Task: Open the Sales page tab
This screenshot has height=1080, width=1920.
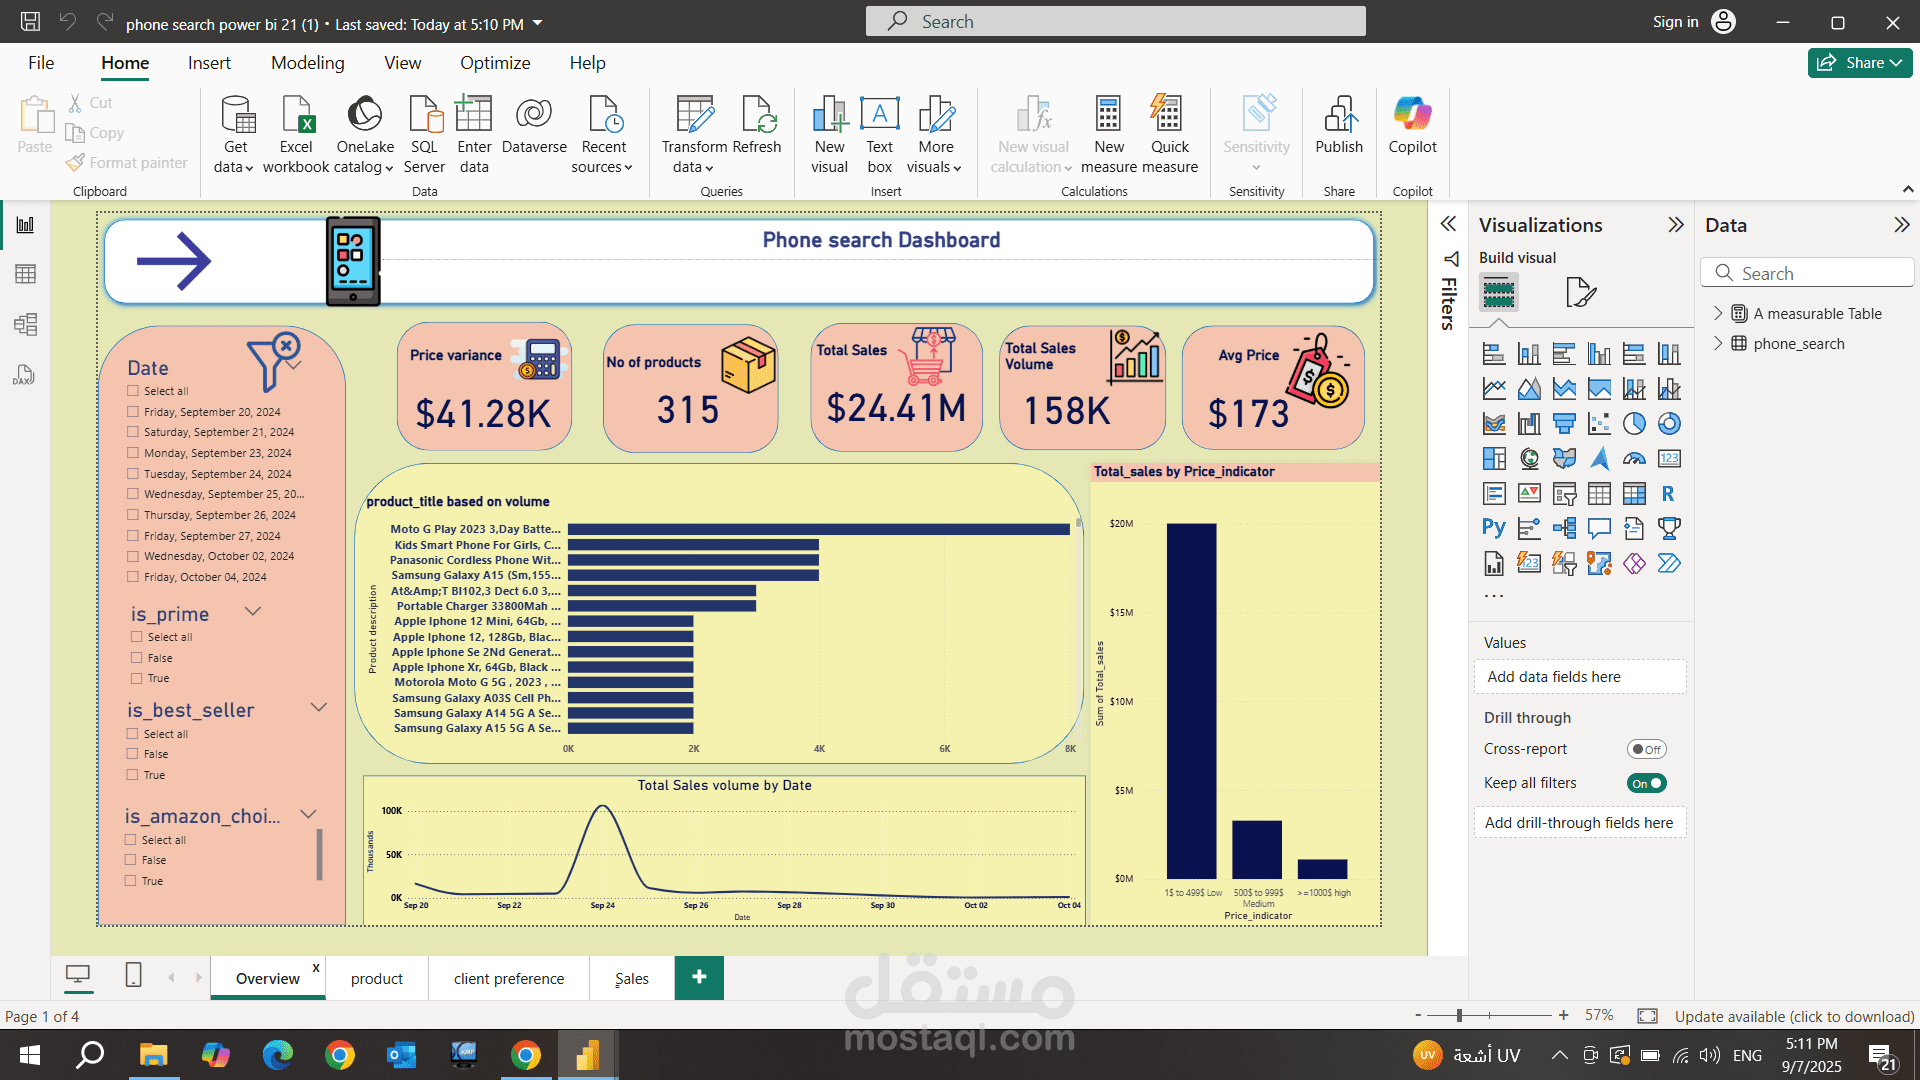Action: (x=632, y=978)
